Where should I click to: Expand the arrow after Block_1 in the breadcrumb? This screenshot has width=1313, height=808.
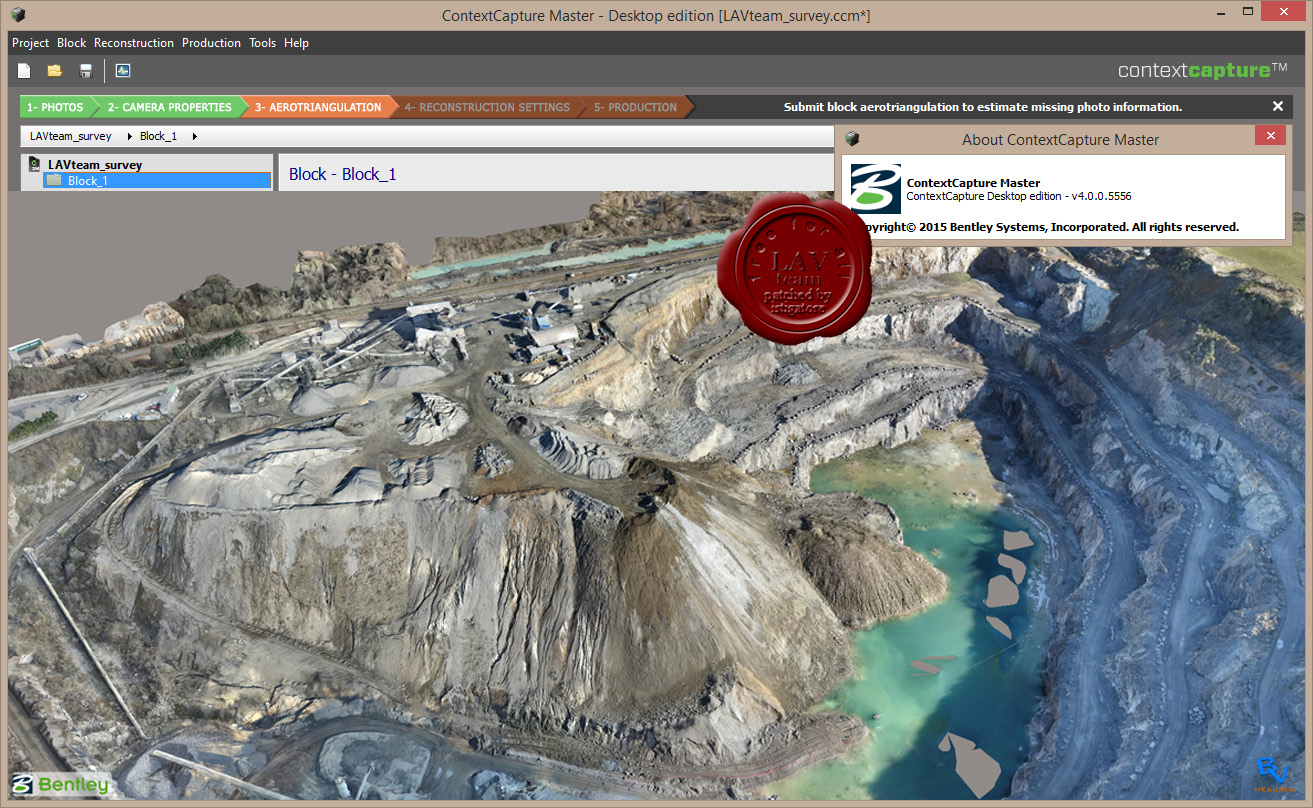tap(194, 136)
